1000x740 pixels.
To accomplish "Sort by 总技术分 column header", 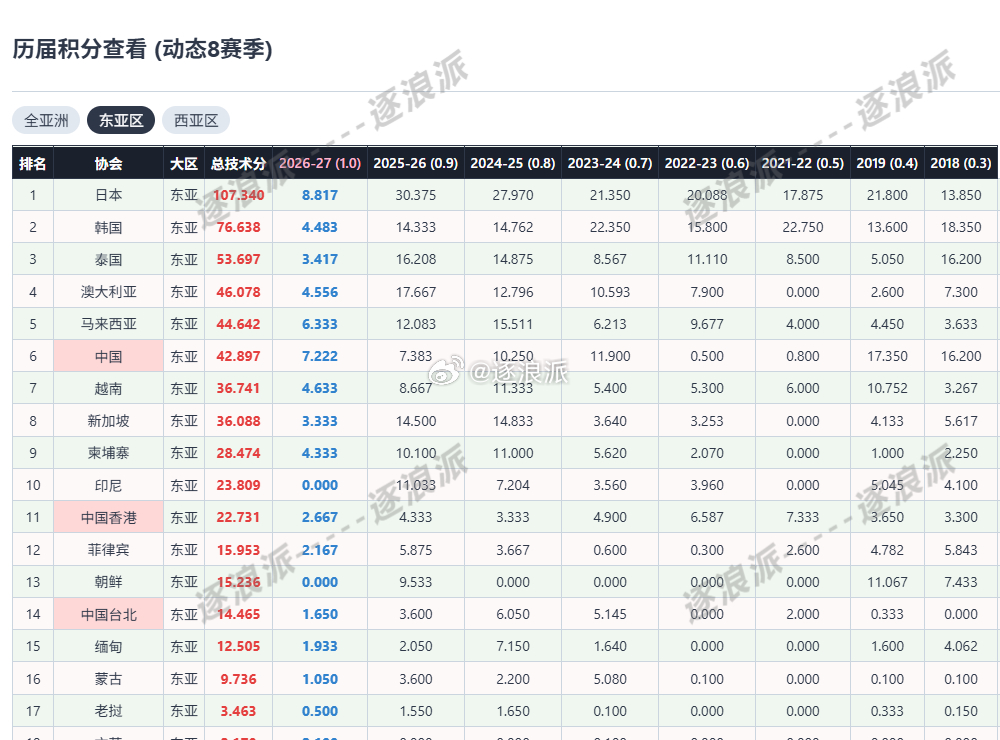I will point(239,163).
